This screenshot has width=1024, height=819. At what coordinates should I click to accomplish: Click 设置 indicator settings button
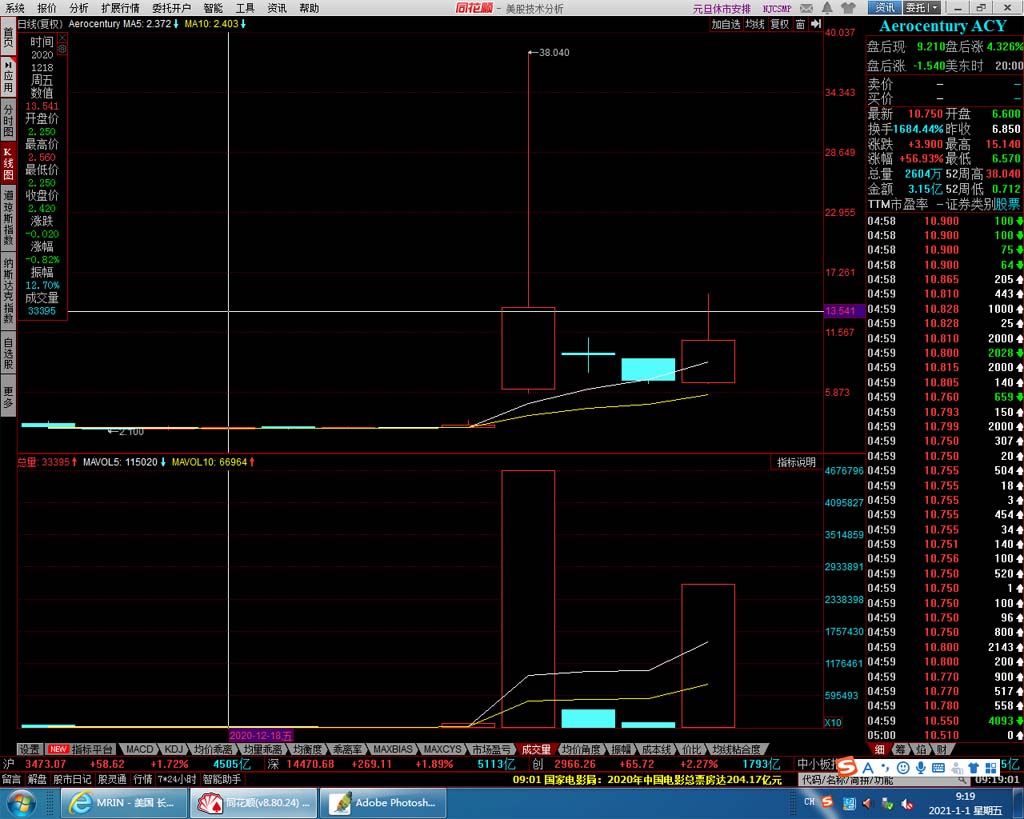click(x=29, y=749)
